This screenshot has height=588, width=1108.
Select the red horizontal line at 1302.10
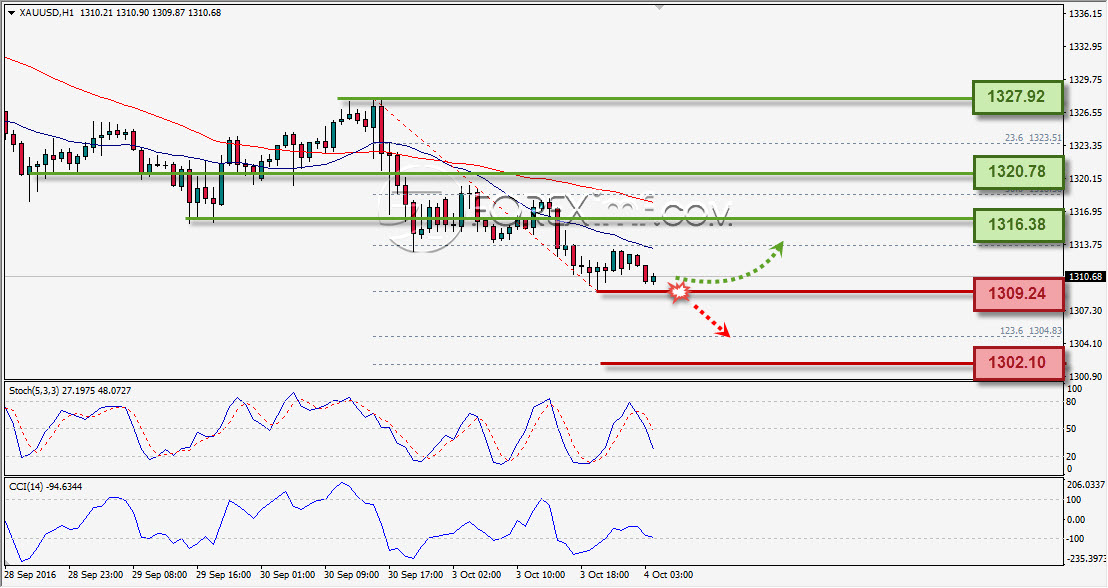tap(786, 364)
